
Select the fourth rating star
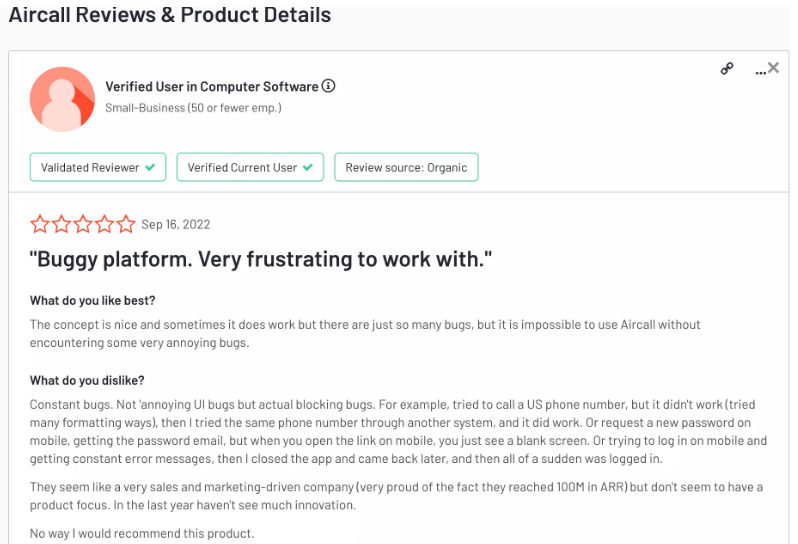pos(104,224)
